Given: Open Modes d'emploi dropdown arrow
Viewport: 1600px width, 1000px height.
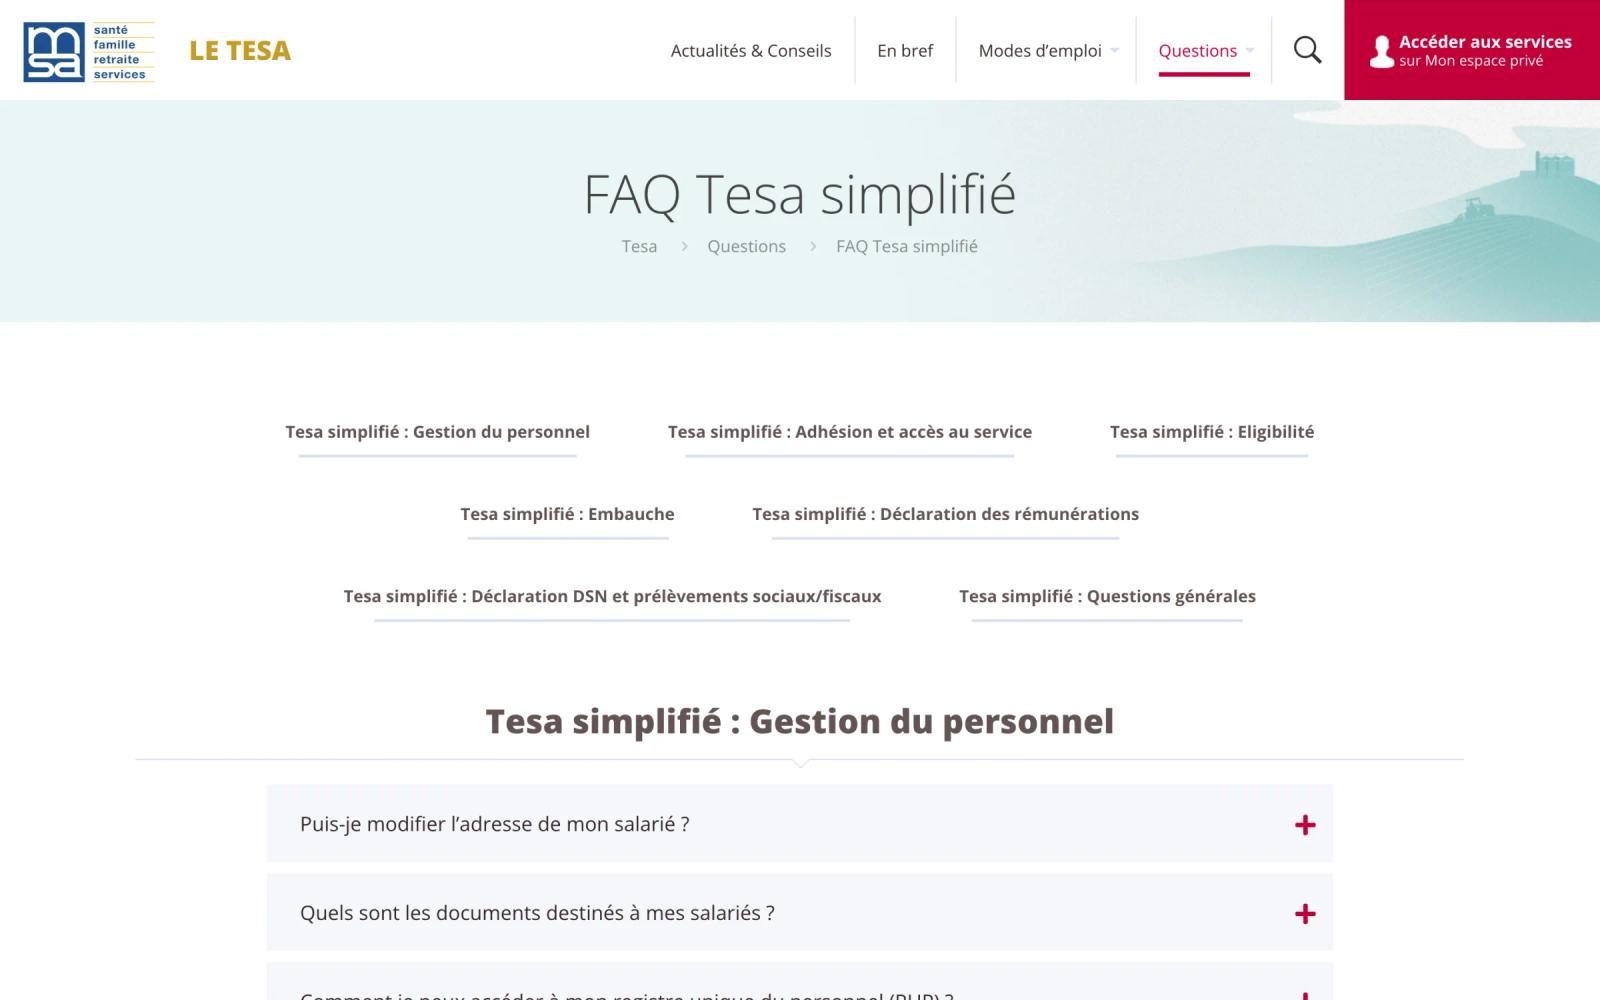Looking at the screenshot, I should (x=1114, y=51).
